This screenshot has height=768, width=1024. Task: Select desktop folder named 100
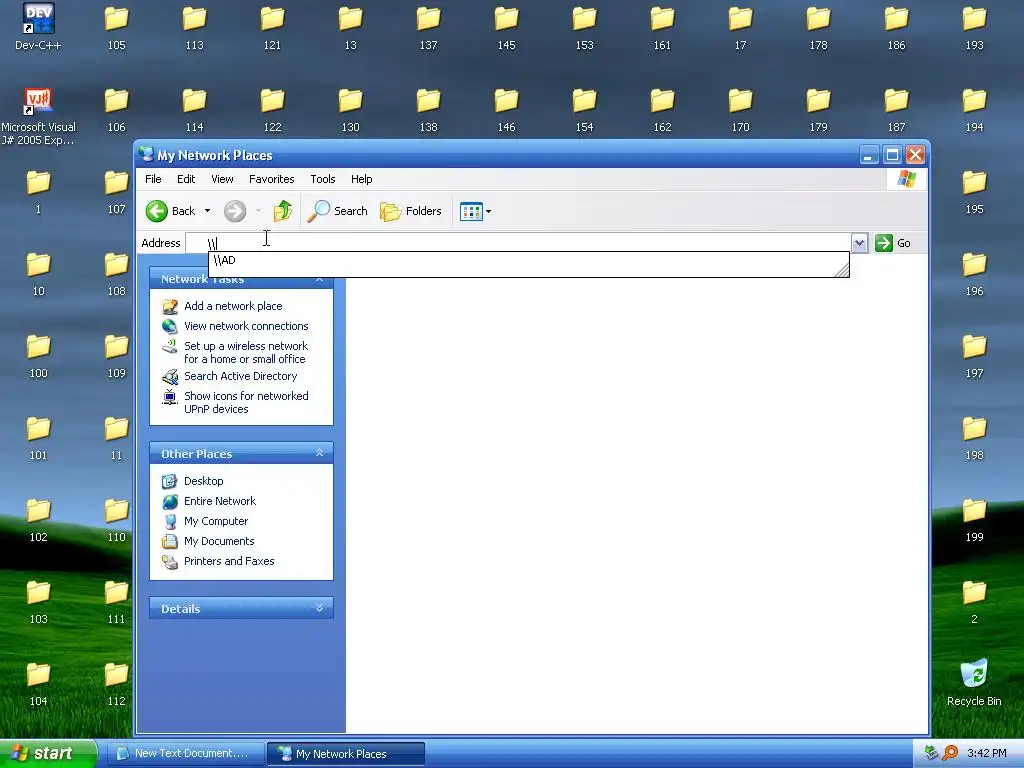click(x=39, y=357)
